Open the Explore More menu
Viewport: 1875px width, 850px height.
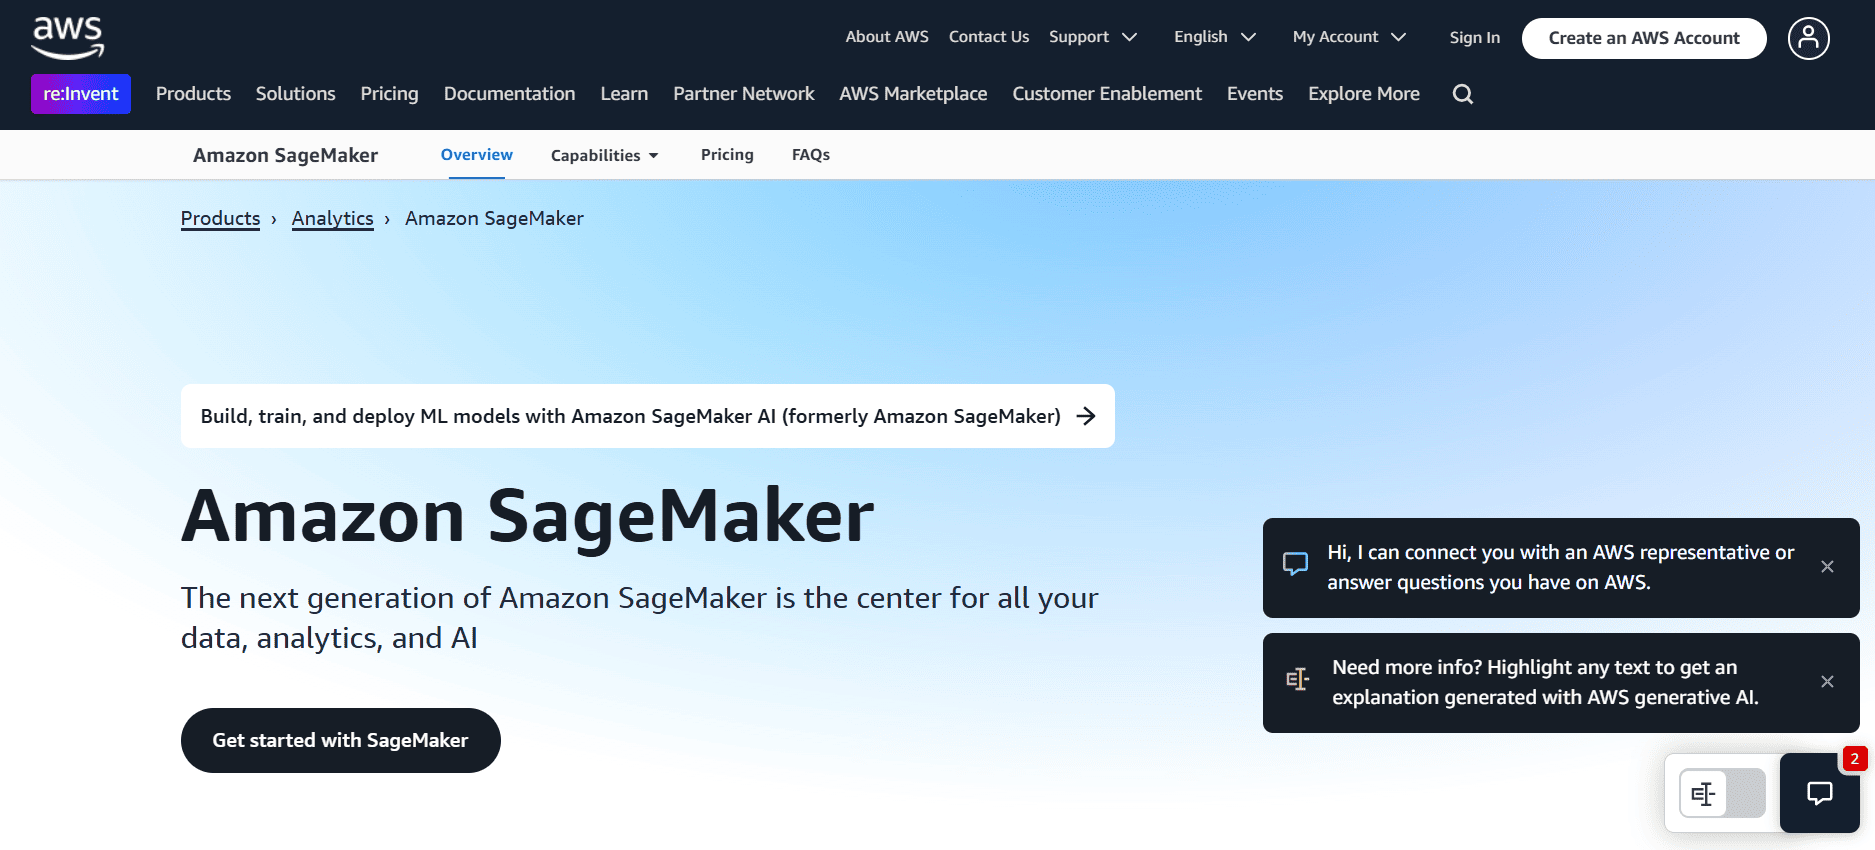point(1364,94)
